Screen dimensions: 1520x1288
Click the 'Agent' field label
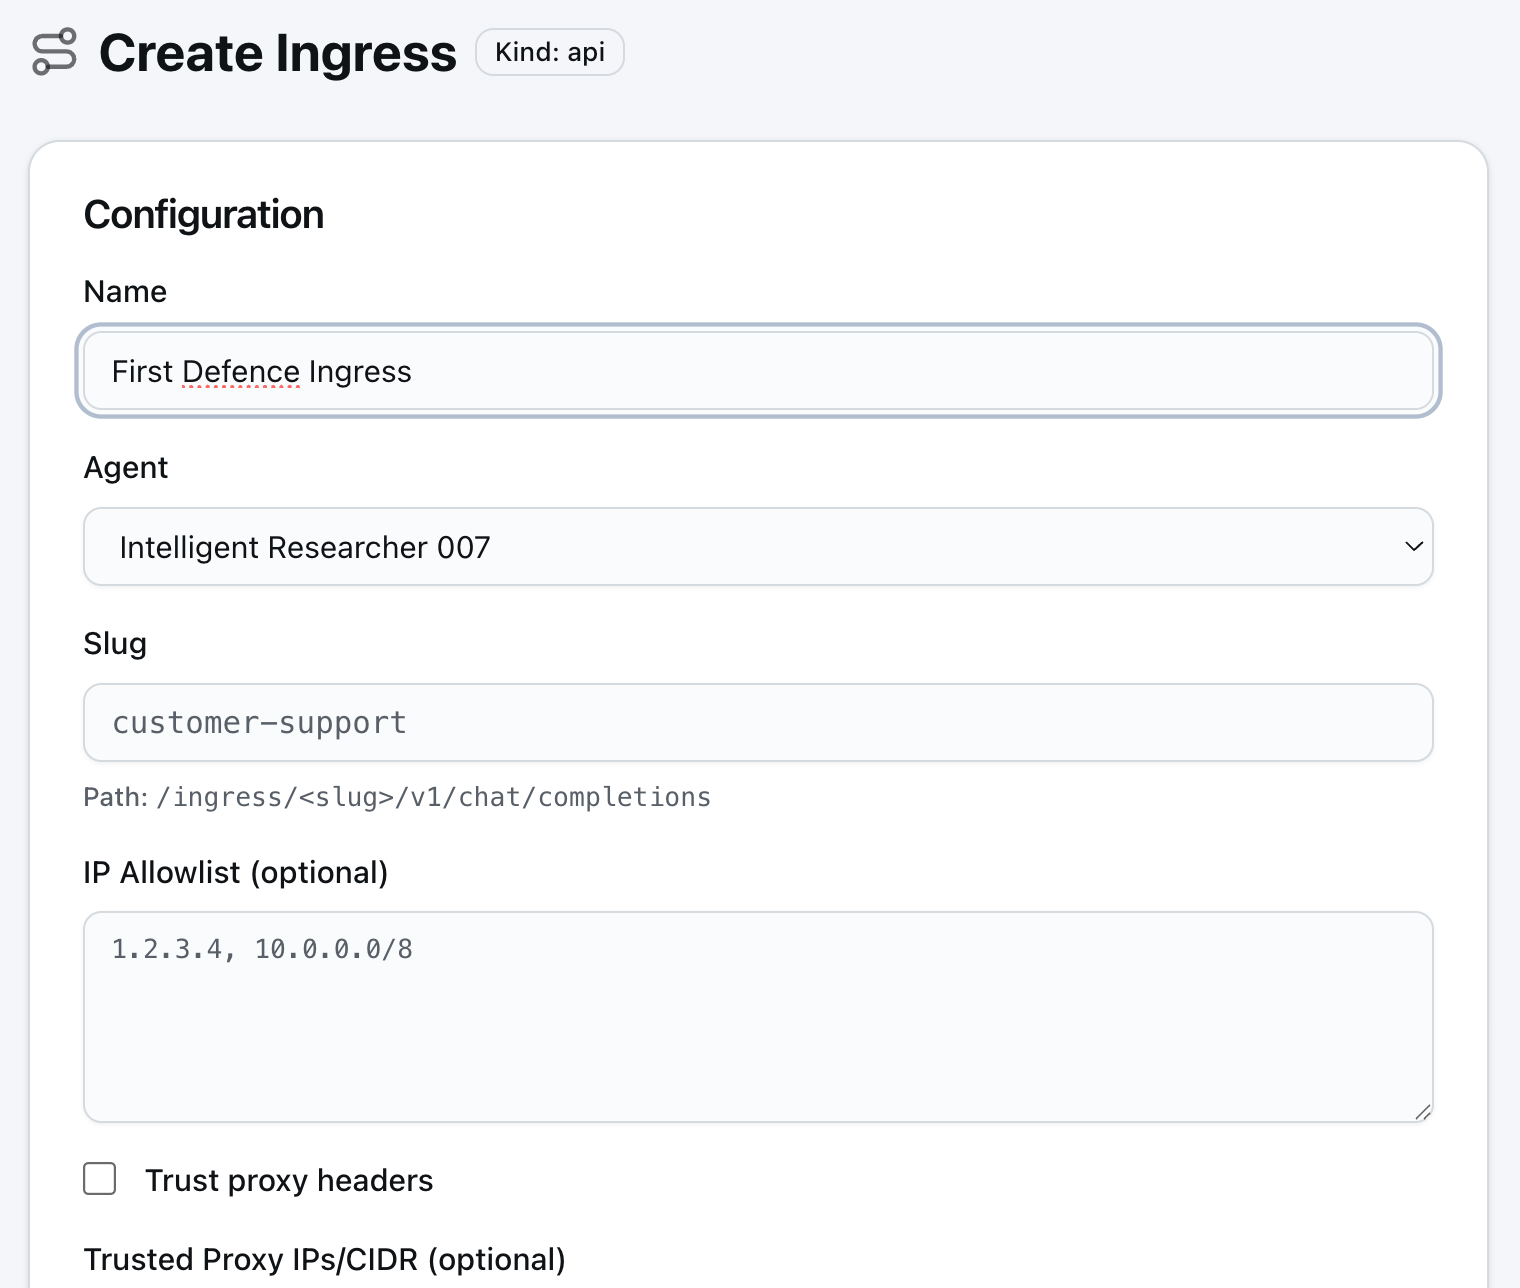tap(126, 468)
